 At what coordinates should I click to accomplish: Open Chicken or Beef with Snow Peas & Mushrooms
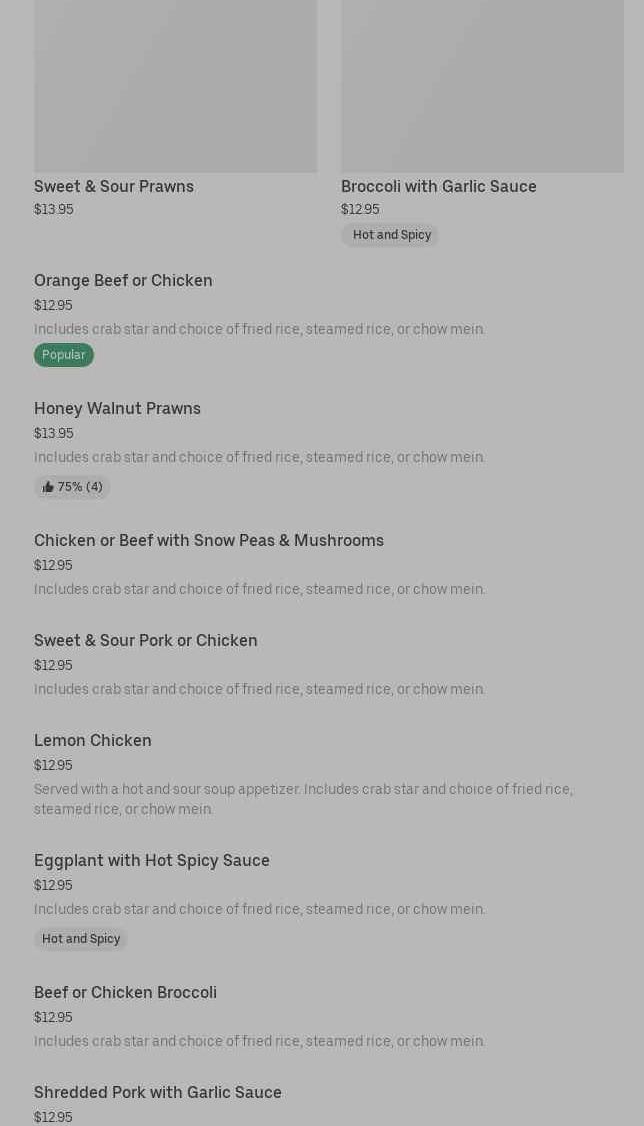pyautogui.click(x=208, y=540)
